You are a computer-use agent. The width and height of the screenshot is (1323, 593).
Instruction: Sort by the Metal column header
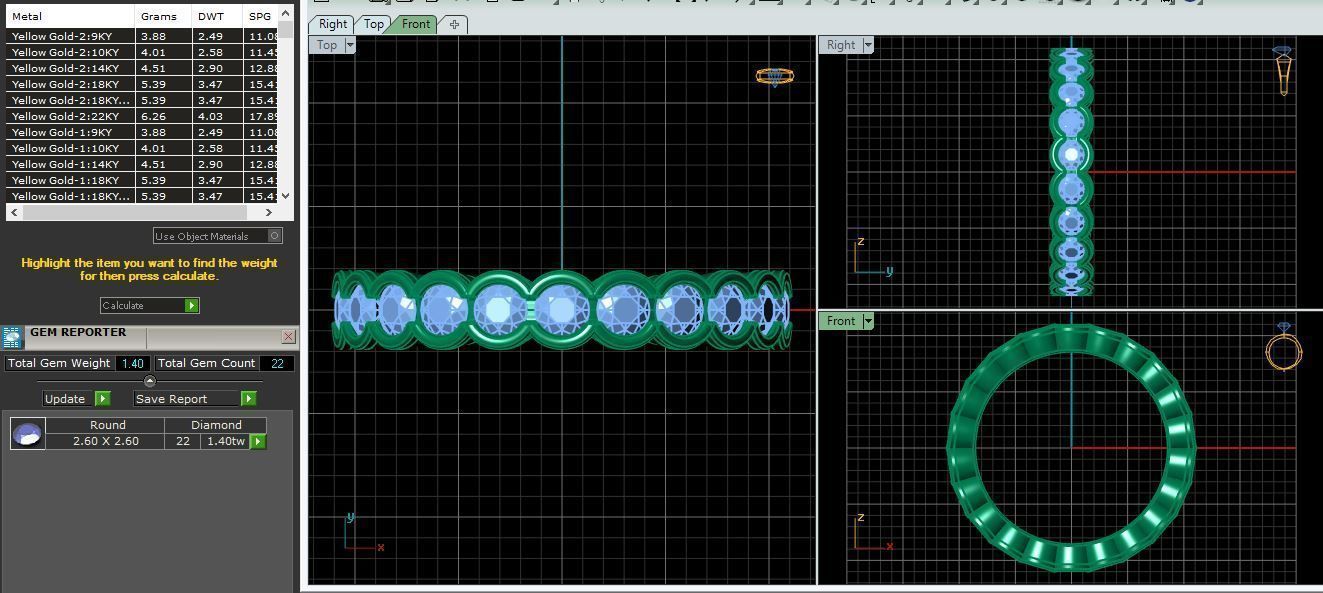click(x=70, y=16)
